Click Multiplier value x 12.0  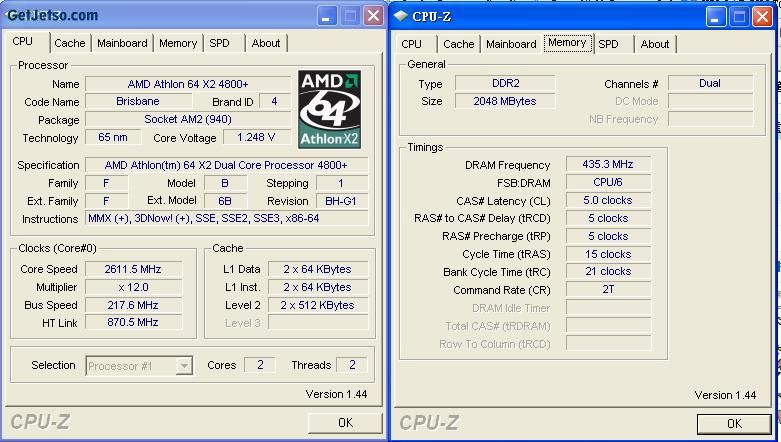(x=133, y=288)
